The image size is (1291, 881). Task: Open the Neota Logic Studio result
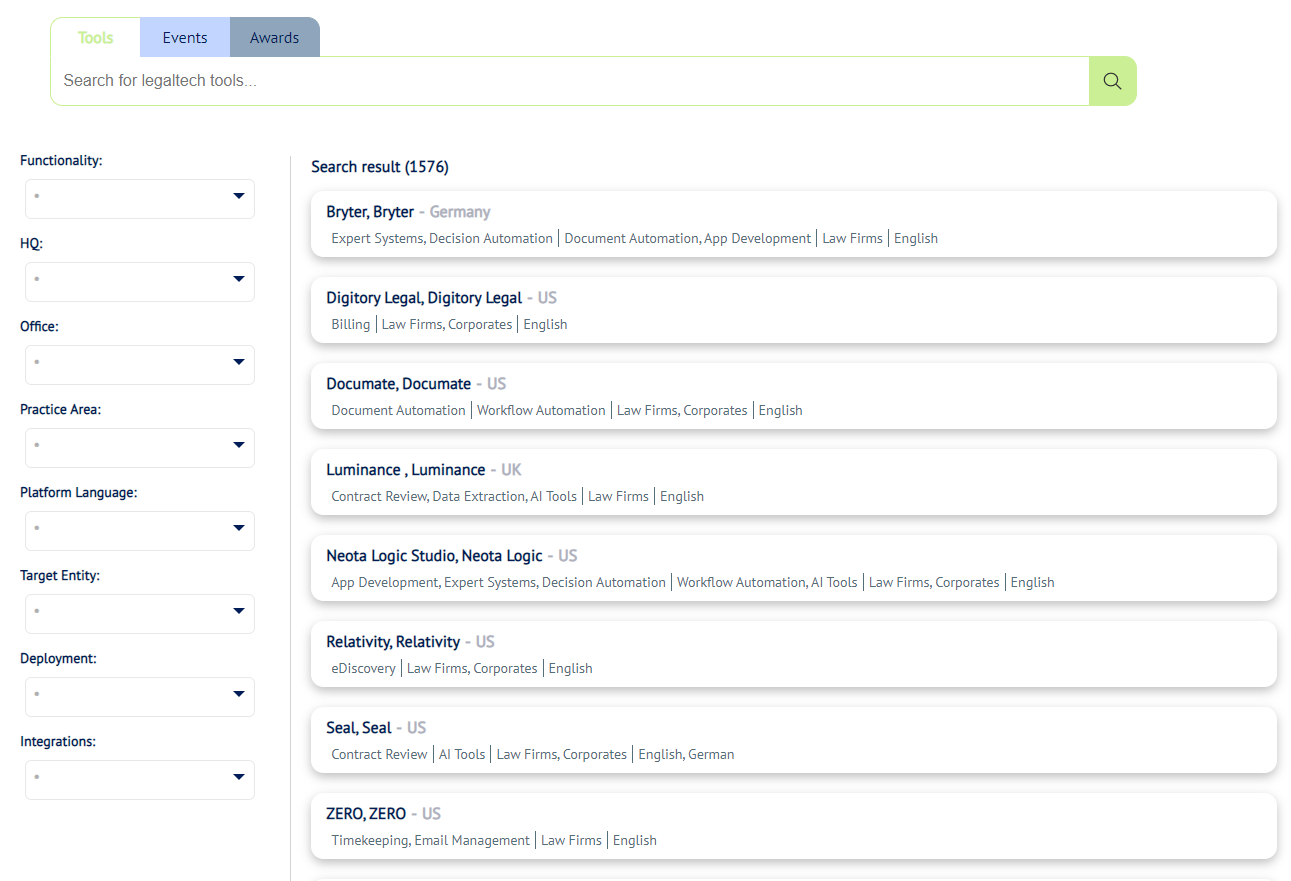[794, 568]
